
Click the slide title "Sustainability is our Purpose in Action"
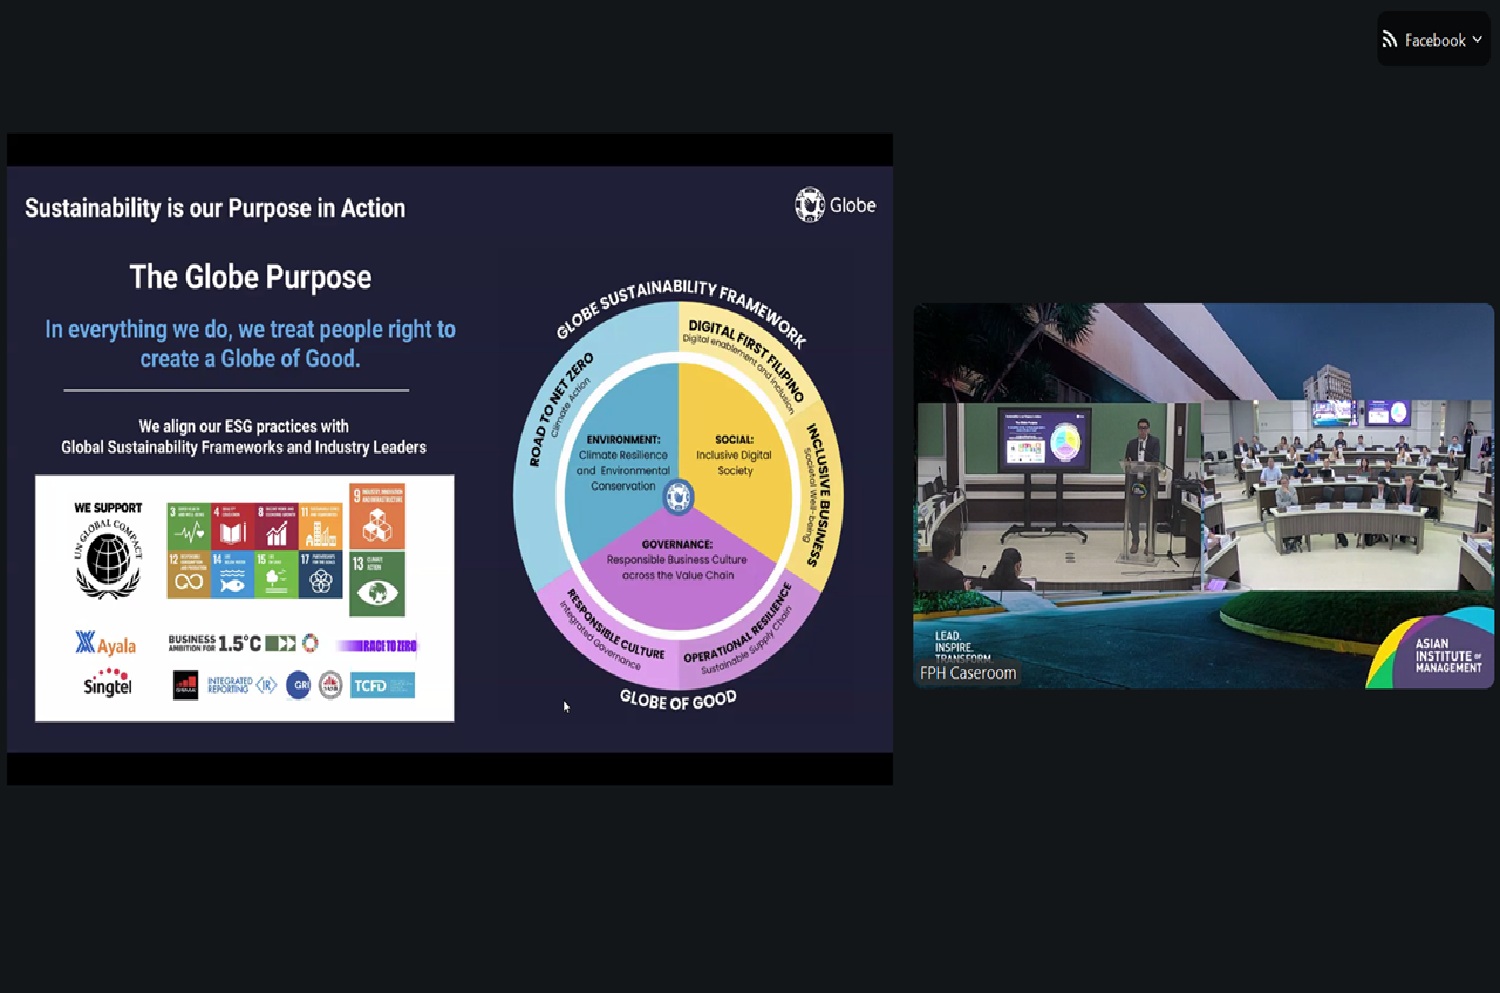pyautogui.click(x=215, y=208)
